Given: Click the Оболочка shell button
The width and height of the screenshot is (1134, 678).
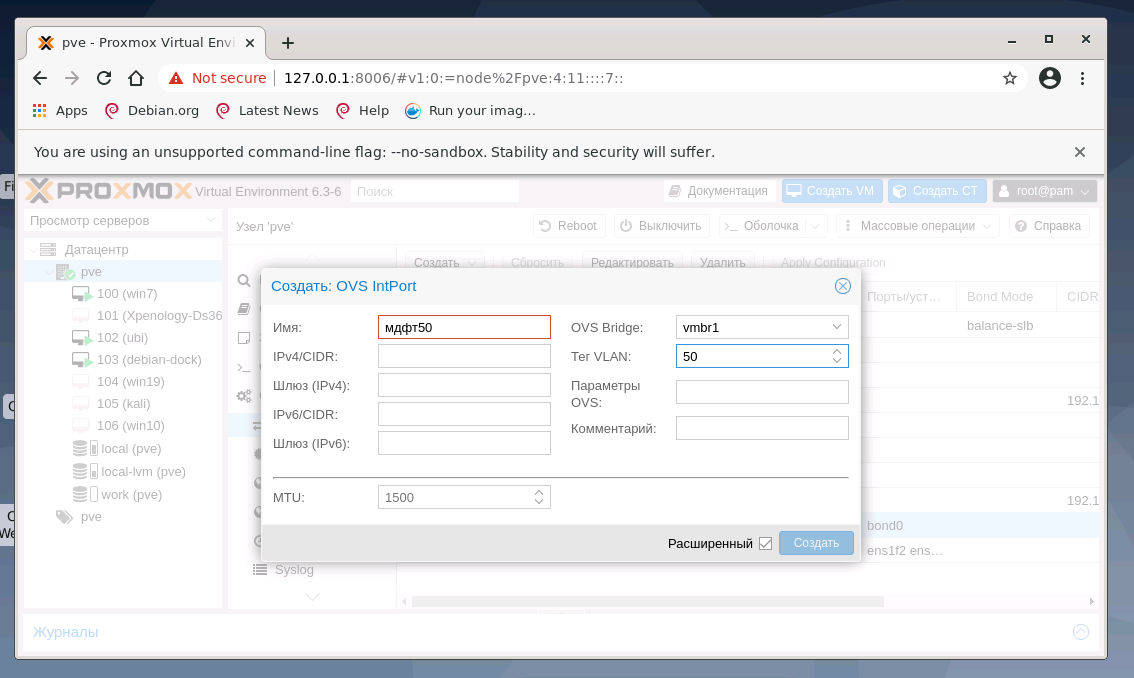Looking at the screenshot, I should pos(762,226).
